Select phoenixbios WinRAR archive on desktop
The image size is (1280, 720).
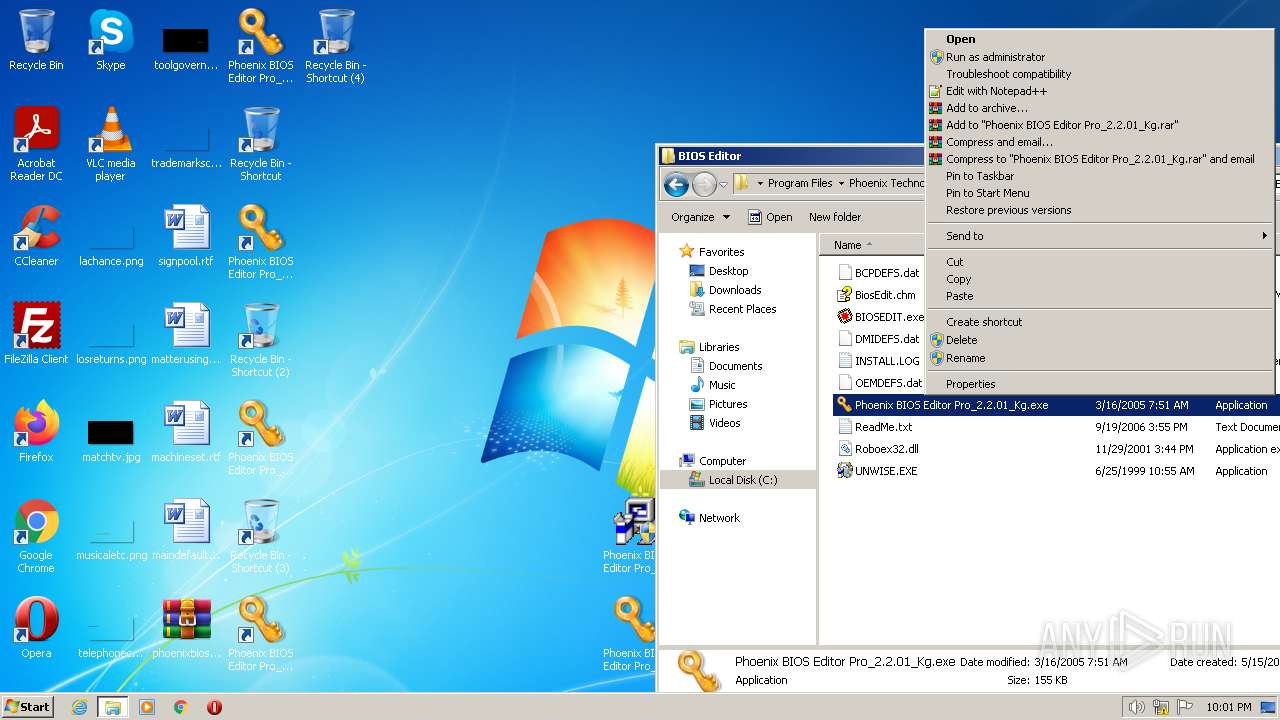(x=186, y=628)
